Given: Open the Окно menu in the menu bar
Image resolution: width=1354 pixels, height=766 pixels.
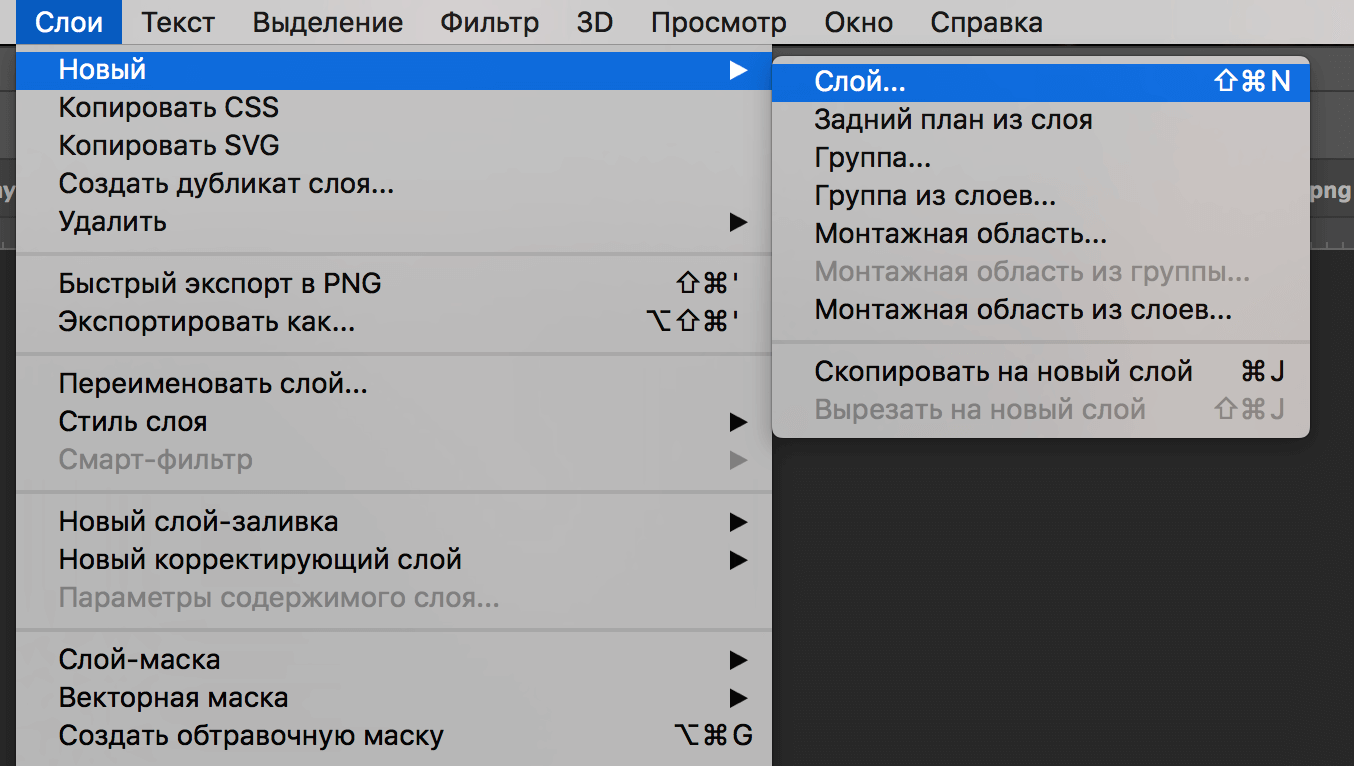Looking at the screenshot, I should [857, 22].
